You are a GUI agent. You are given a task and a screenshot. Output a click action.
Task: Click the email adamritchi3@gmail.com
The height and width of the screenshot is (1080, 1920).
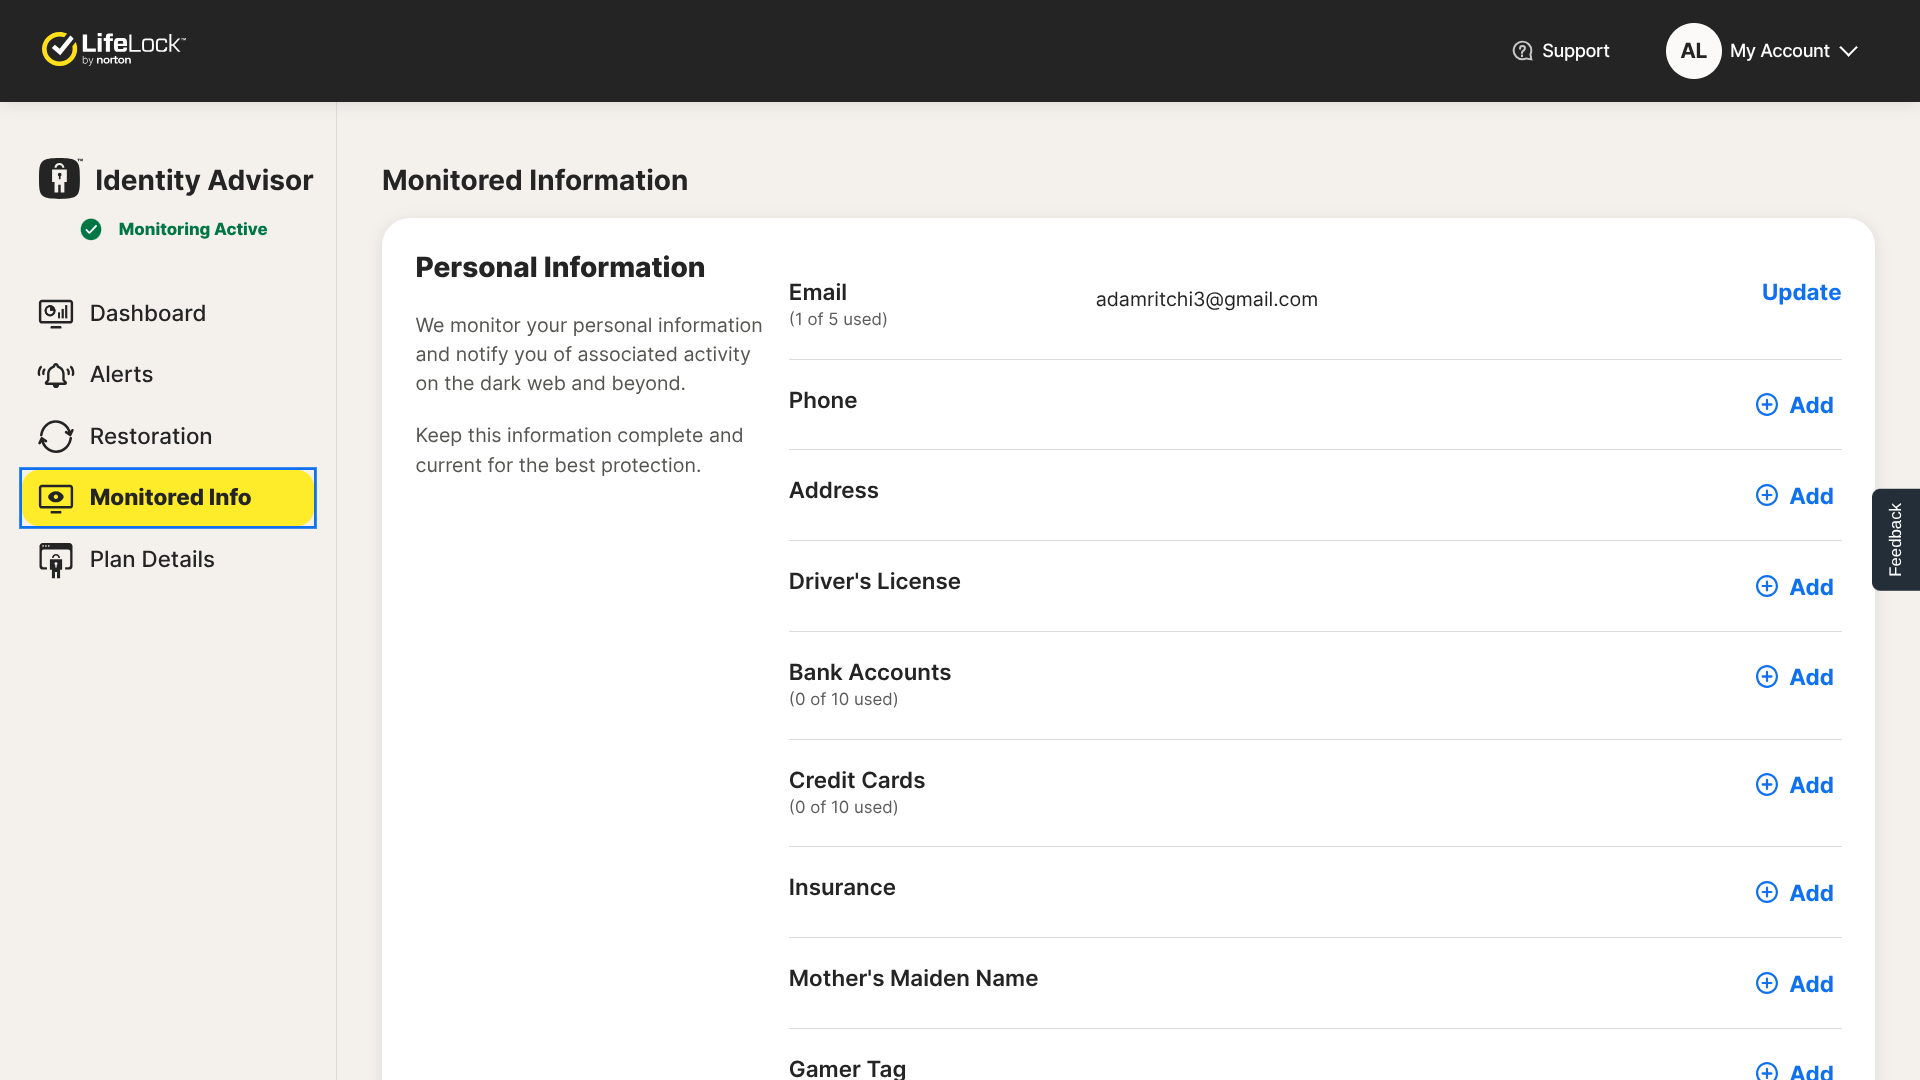click(x=1206, y=300)
